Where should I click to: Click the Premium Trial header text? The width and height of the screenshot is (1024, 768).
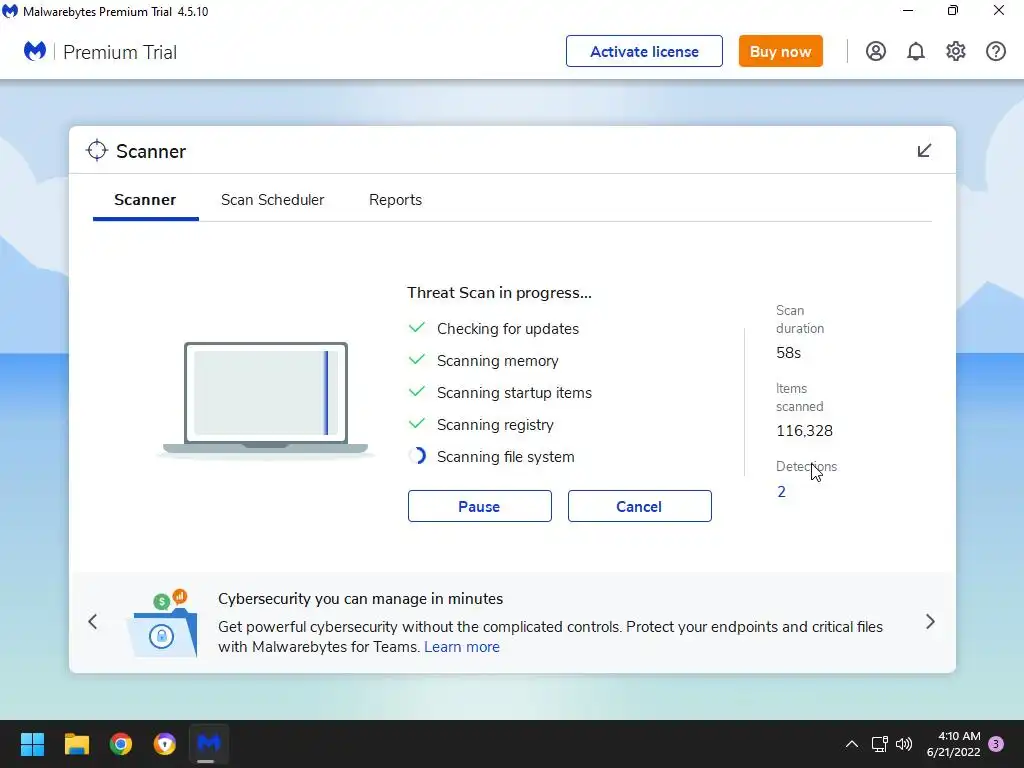point(120,52)
